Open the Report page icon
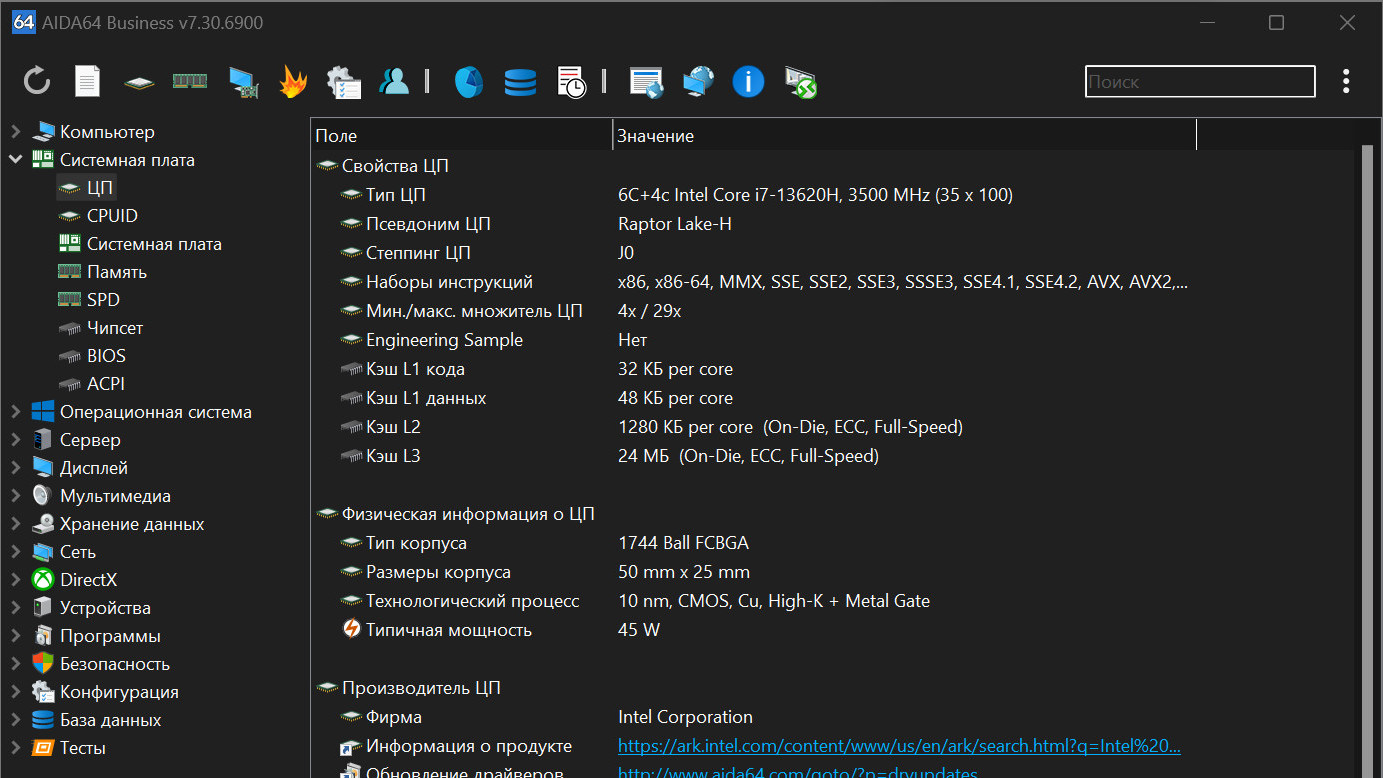The width and height of the screenshot is (1383, 778). pyautogui.click(x=88, y=82)
